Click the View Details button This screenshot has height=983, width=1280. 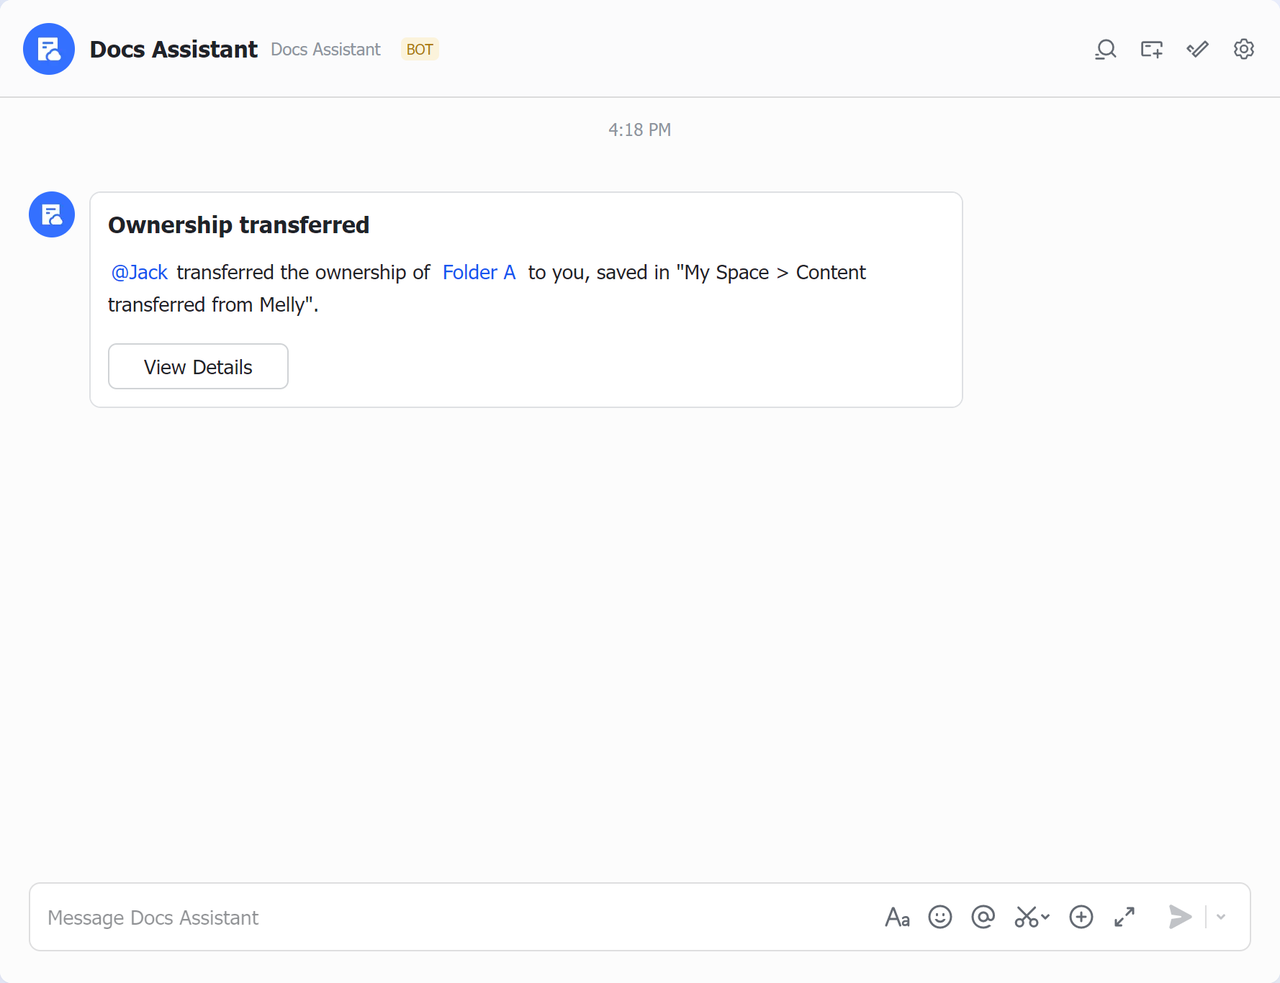(x=198, y=367)
